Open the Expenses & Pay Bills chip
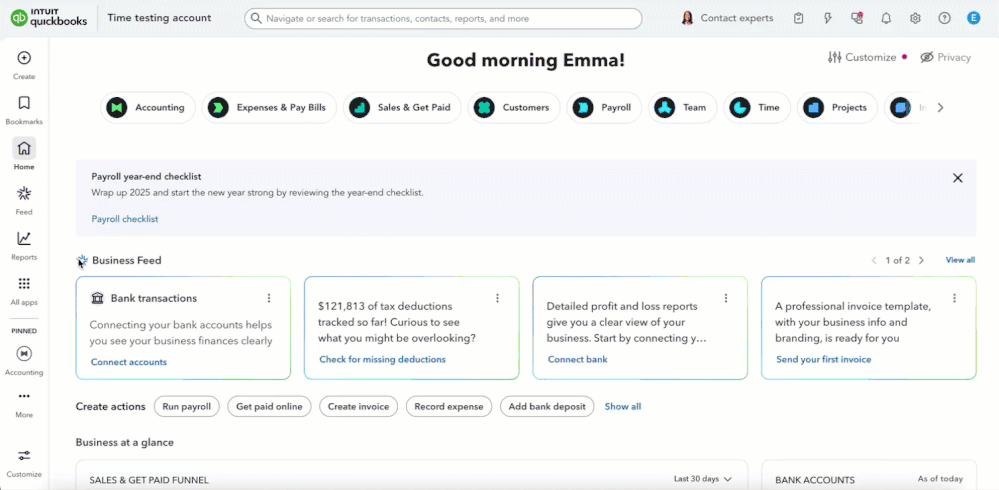The width and height of the screenshot is (999, 490). 268,108
